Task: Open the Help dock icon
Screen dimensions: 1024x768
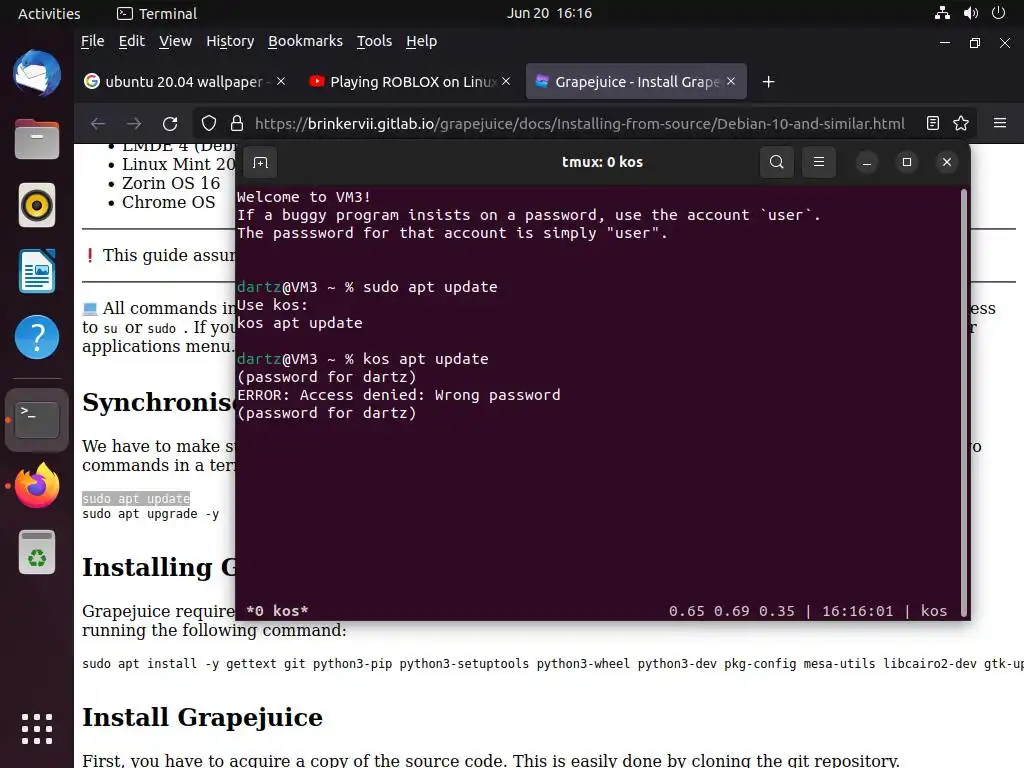Action: pos(37,337)
